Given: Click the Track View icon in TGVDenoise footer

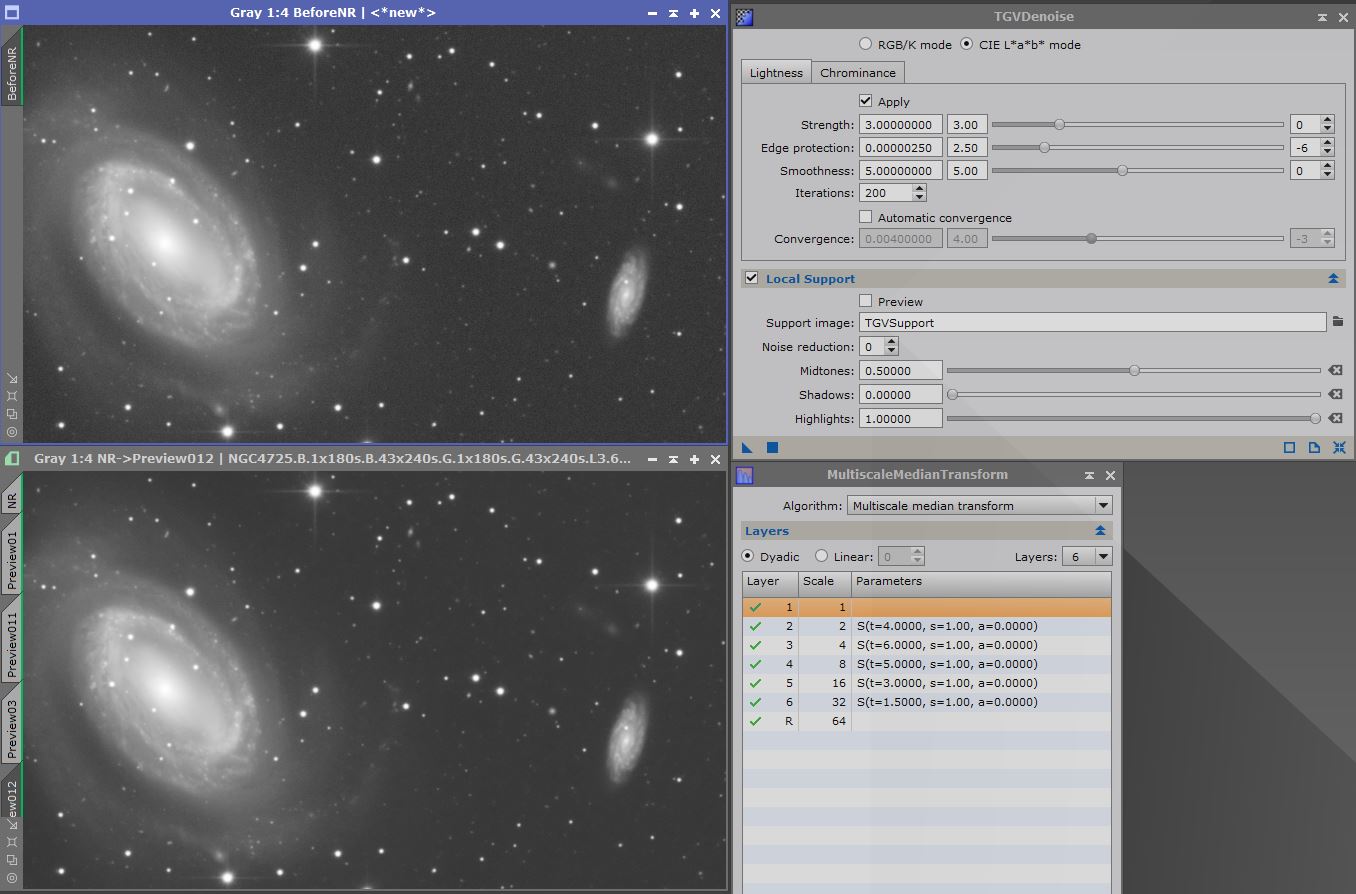Looking at the screenshot, I should [1289, 447].
